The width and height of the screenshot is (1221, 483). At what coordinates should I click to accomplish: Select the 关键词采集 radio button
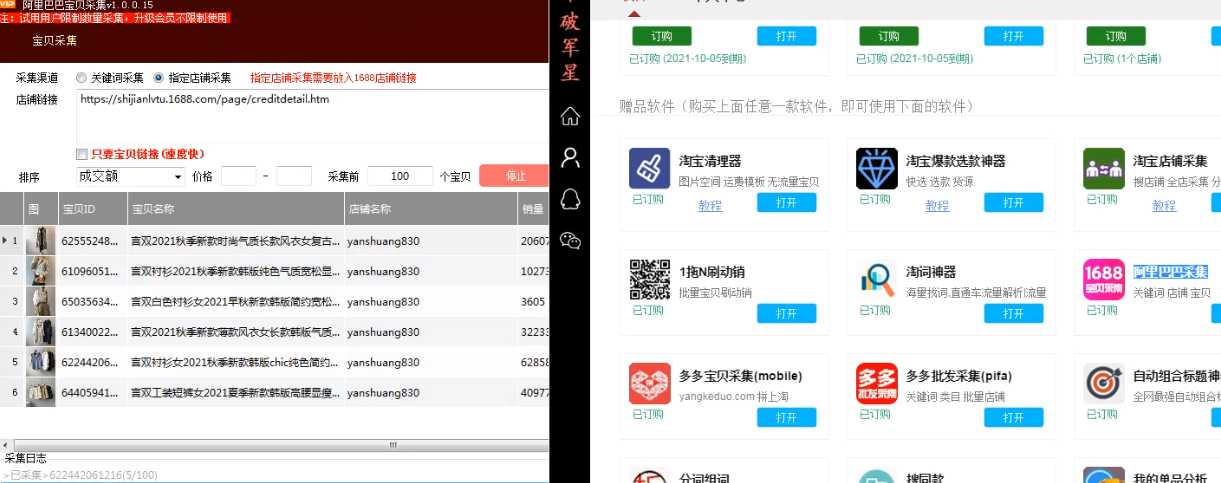83,78
